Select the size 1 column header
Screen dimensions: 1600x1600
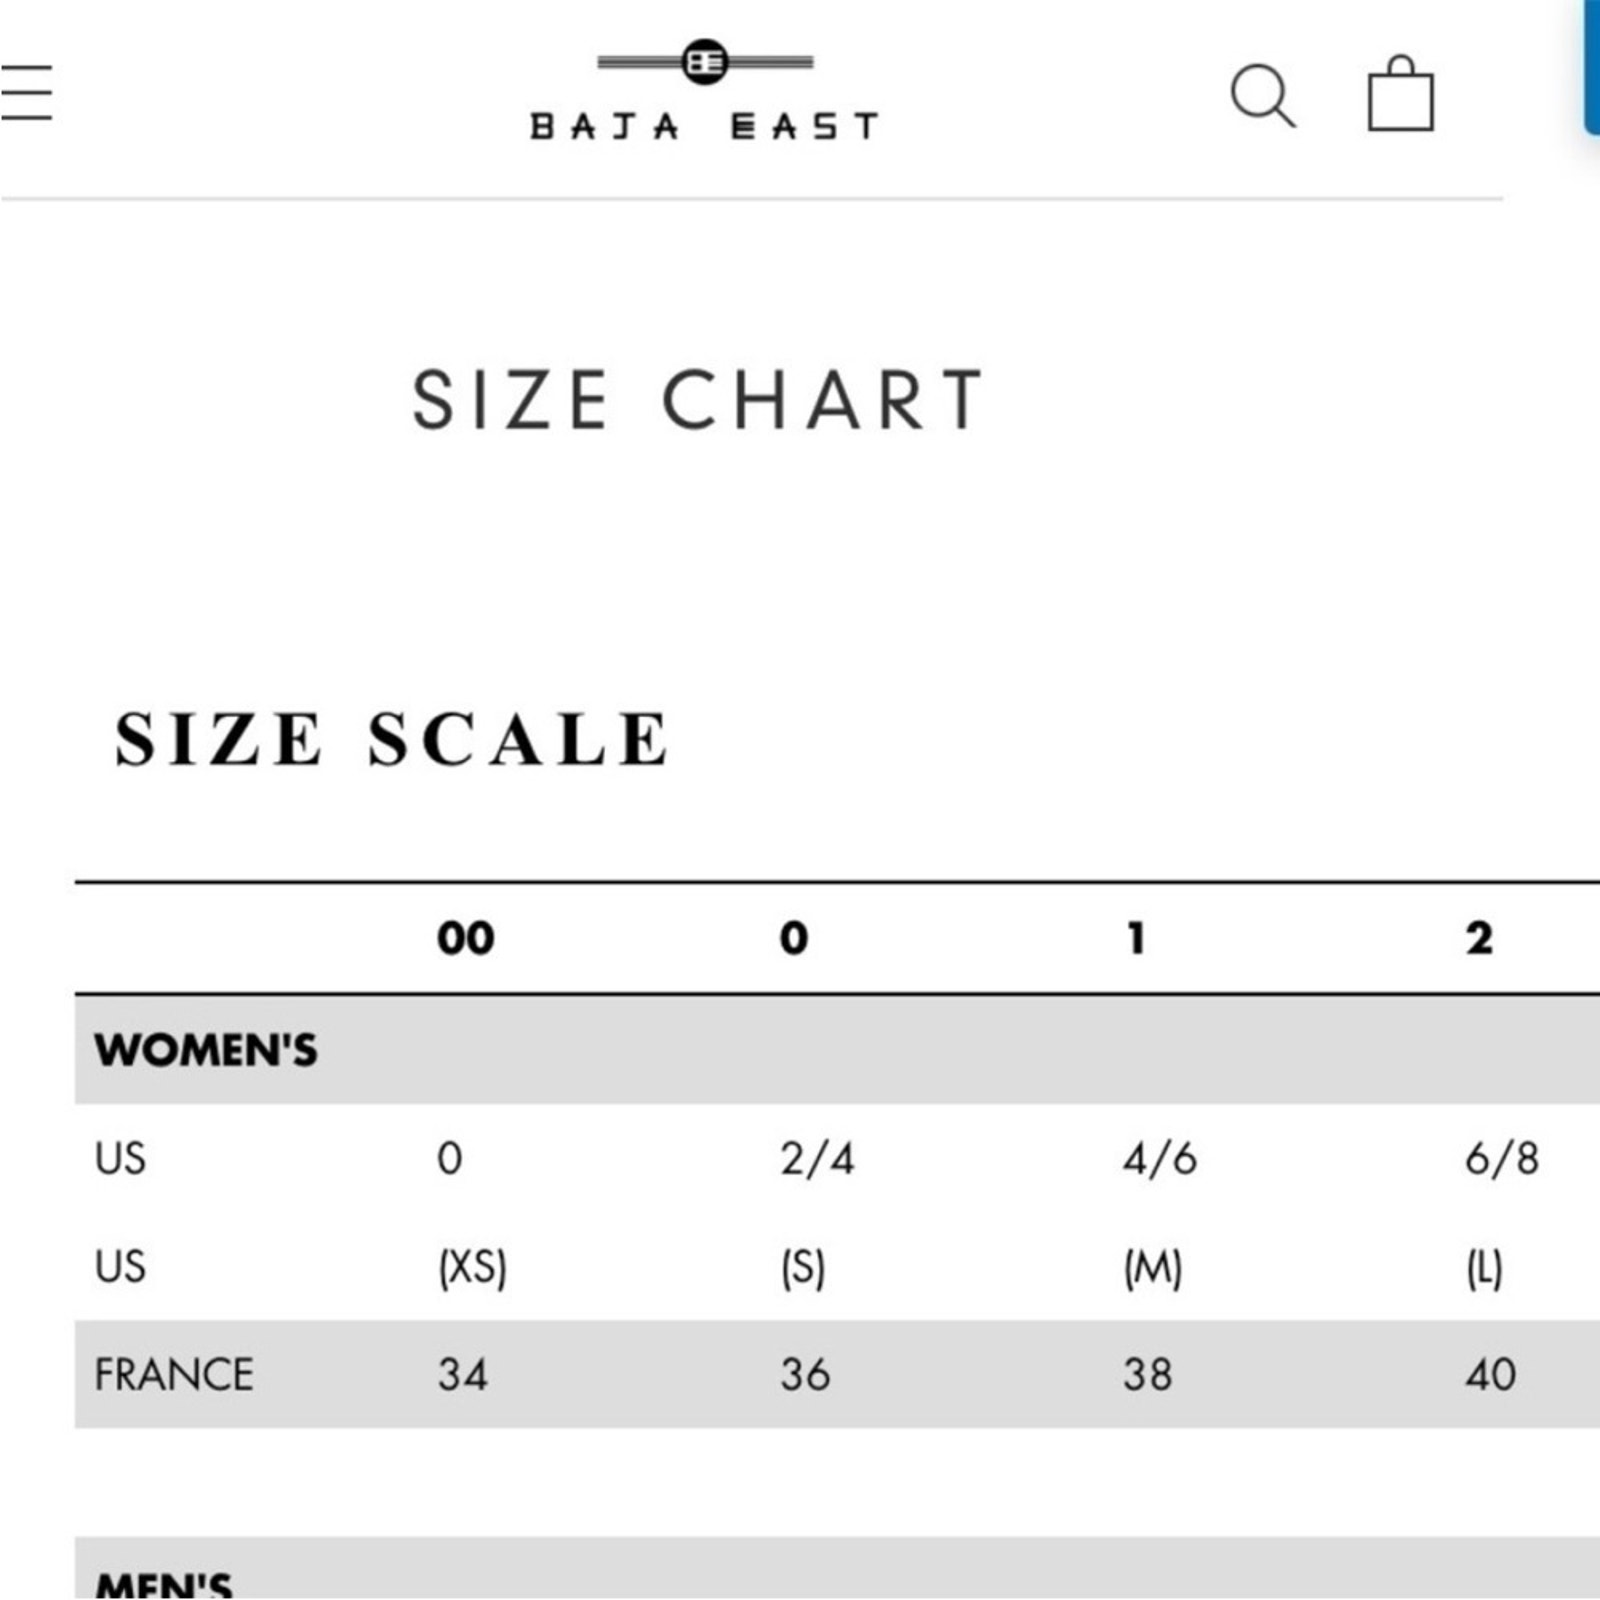tap(1136, 938)
